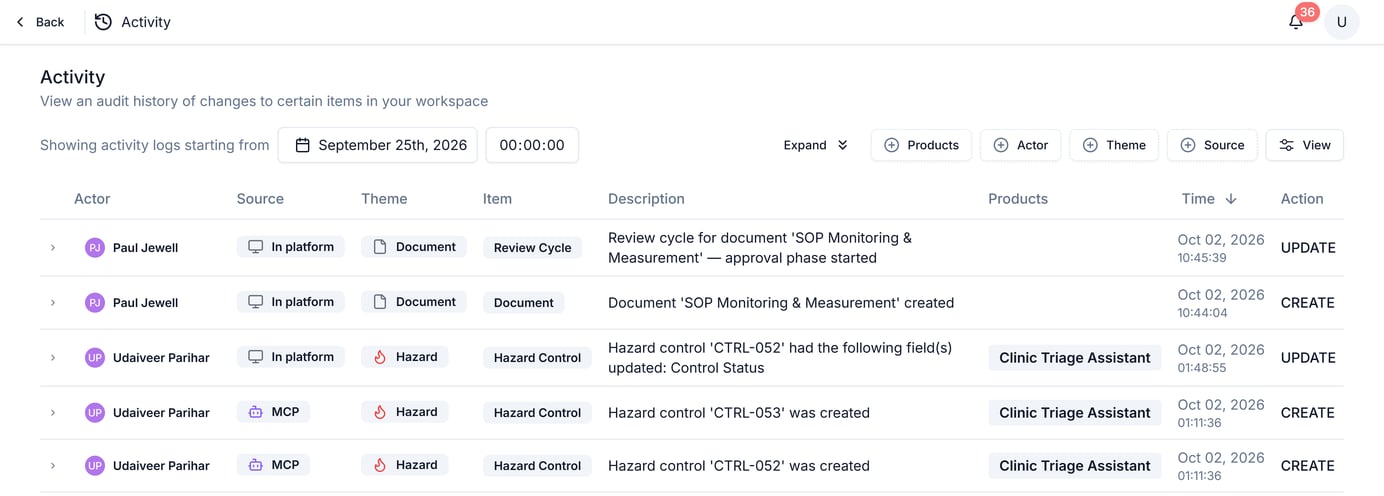This screenshot has height=496, width=1384.
Task: Click the PJ avatar in the Document created row
Action: [95, 302]
